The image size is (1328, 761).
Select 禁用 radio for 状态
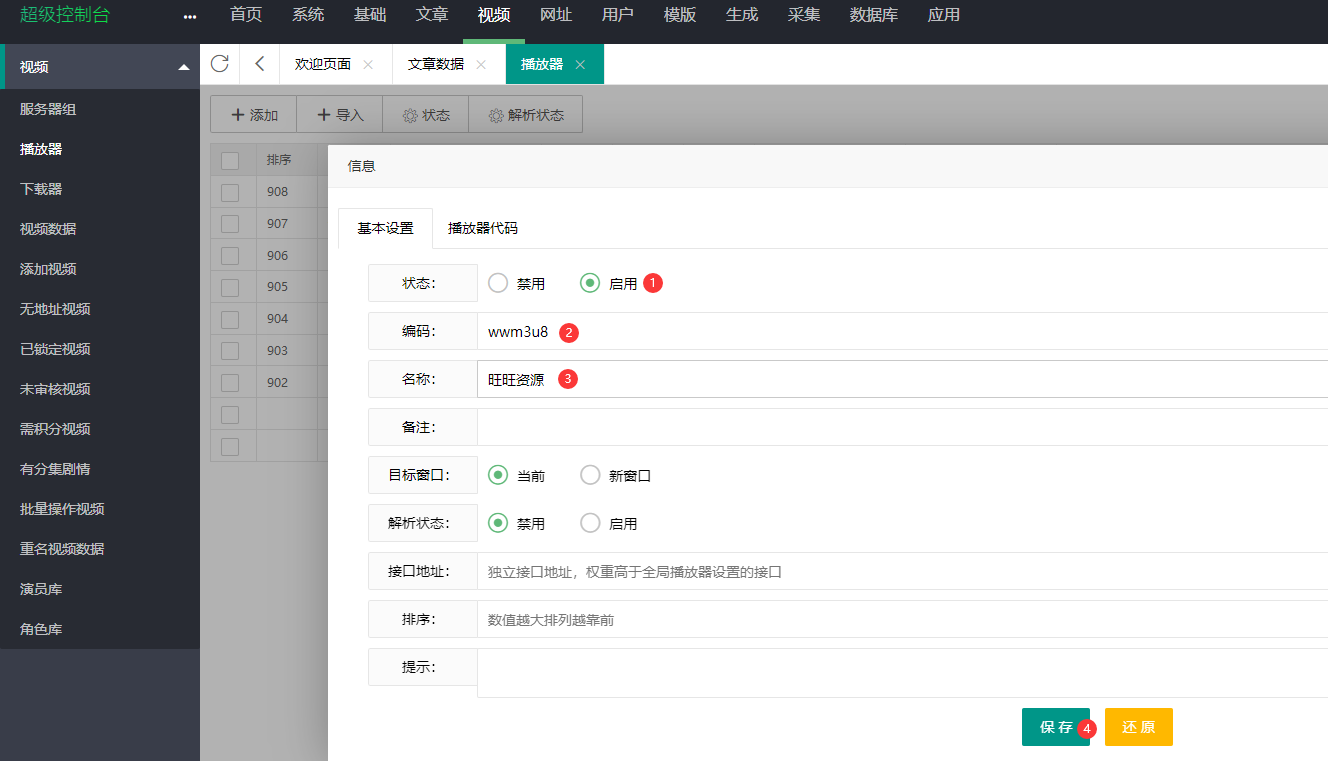coord(498,283)
